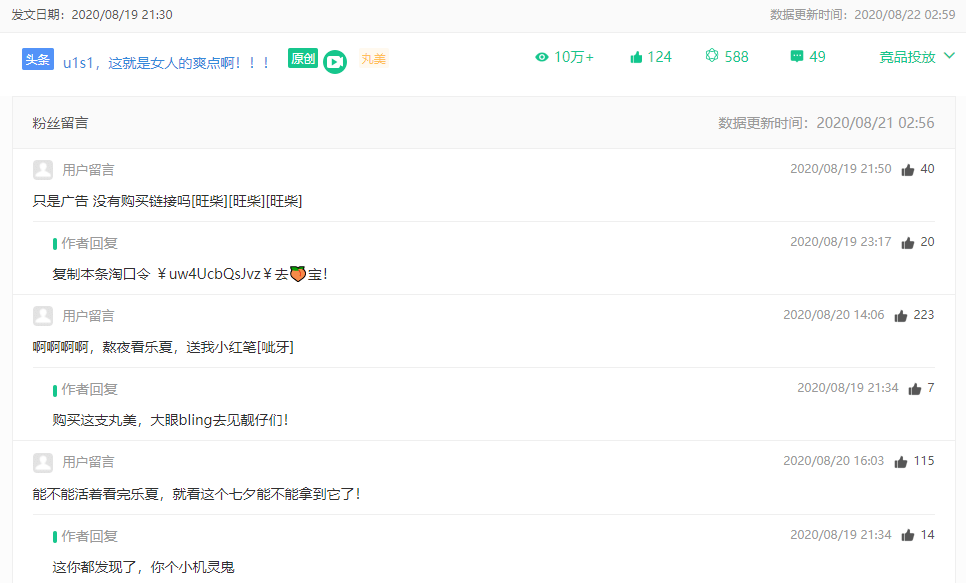
Task: Click the peach emoji in the author reply
Action: click(298, 274)
